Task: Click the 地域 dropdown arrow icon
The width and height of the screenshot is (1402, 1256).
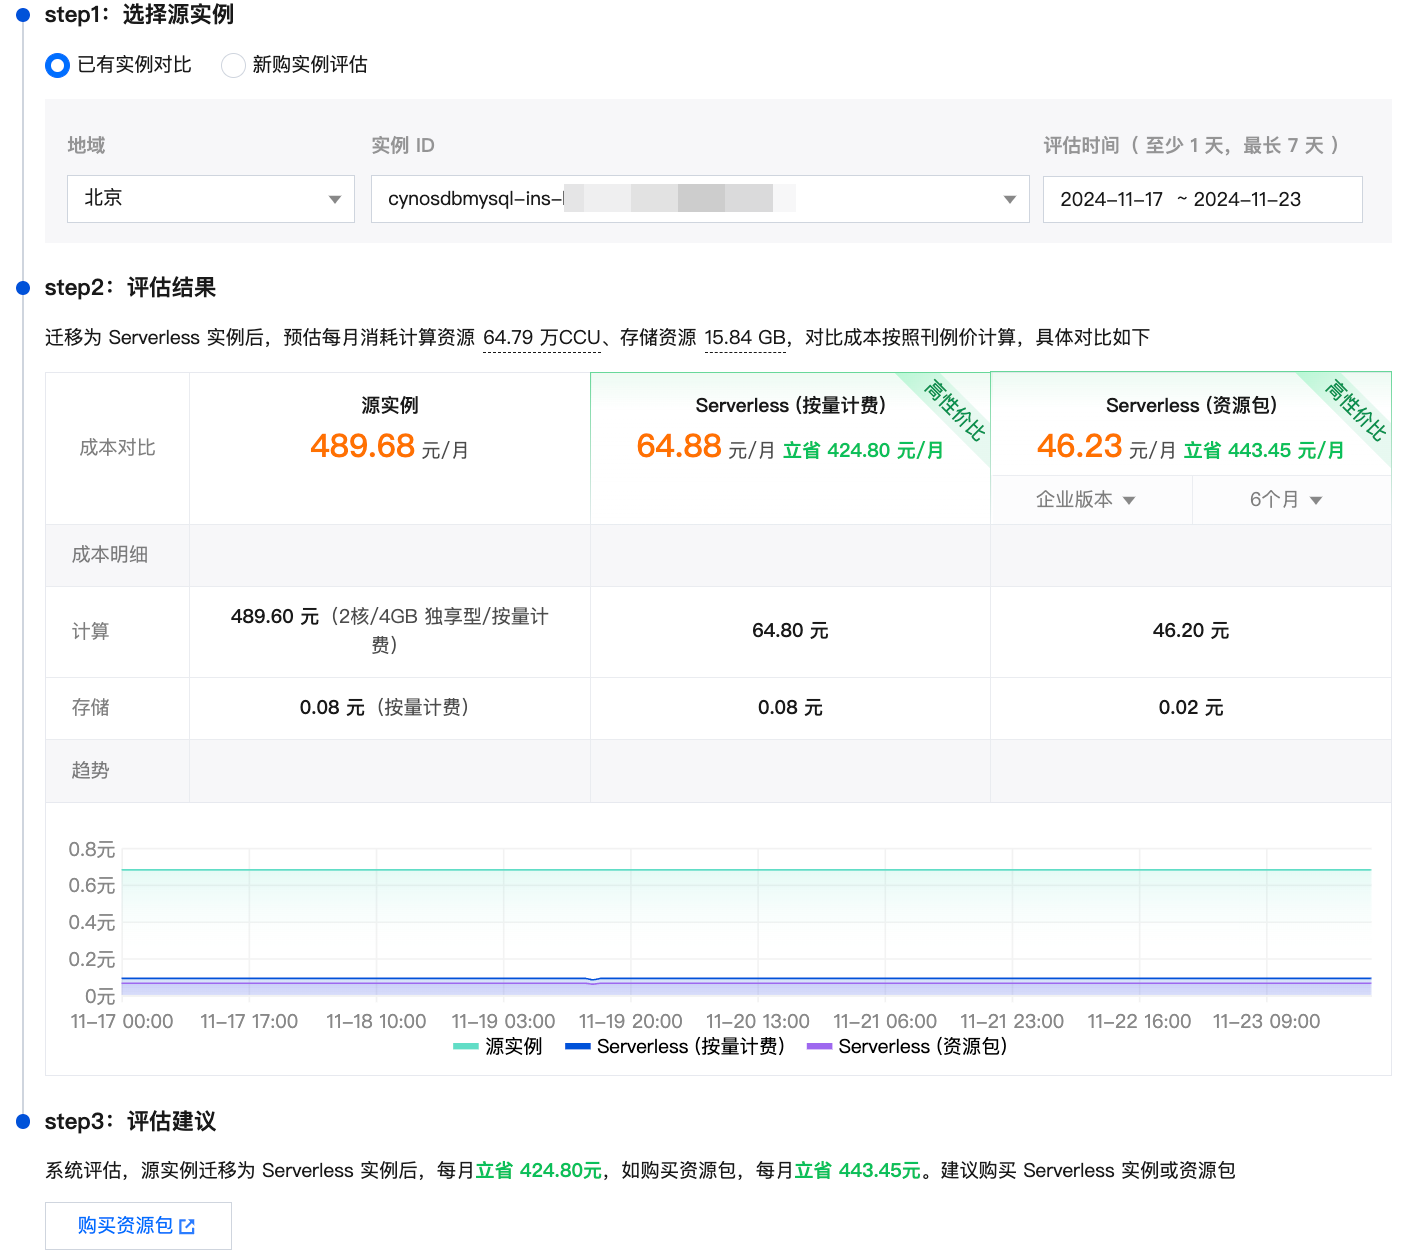Action: tap(335, 200)
